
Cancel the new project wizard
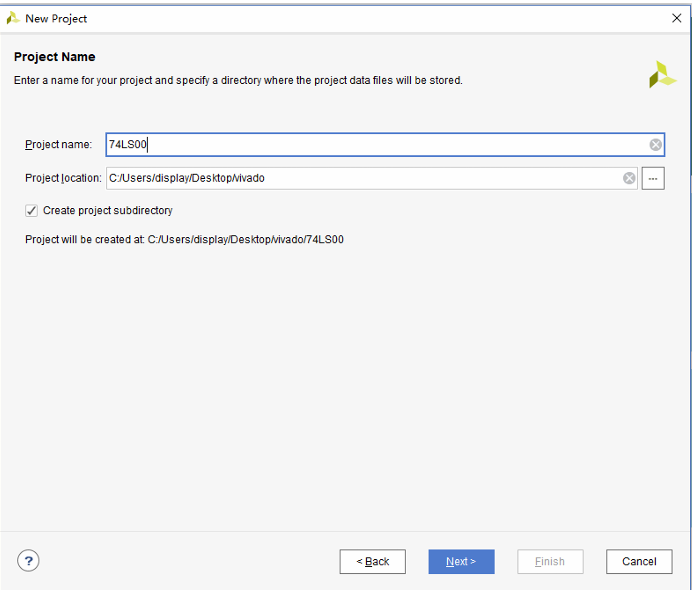pos(639,561)
